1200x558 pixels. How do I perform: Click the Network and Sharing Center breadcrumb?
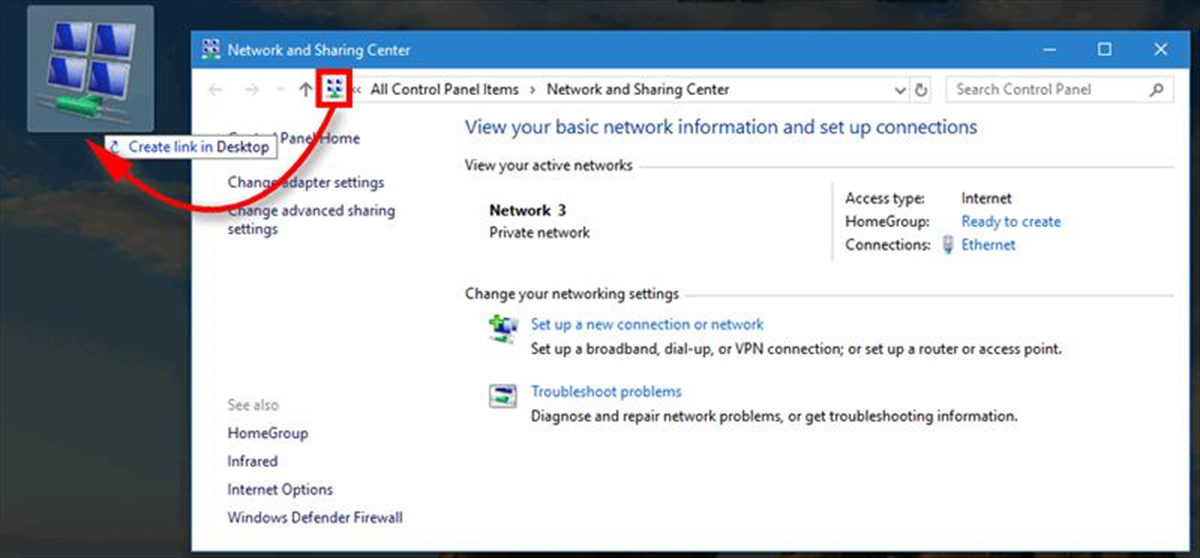(638, 89)
